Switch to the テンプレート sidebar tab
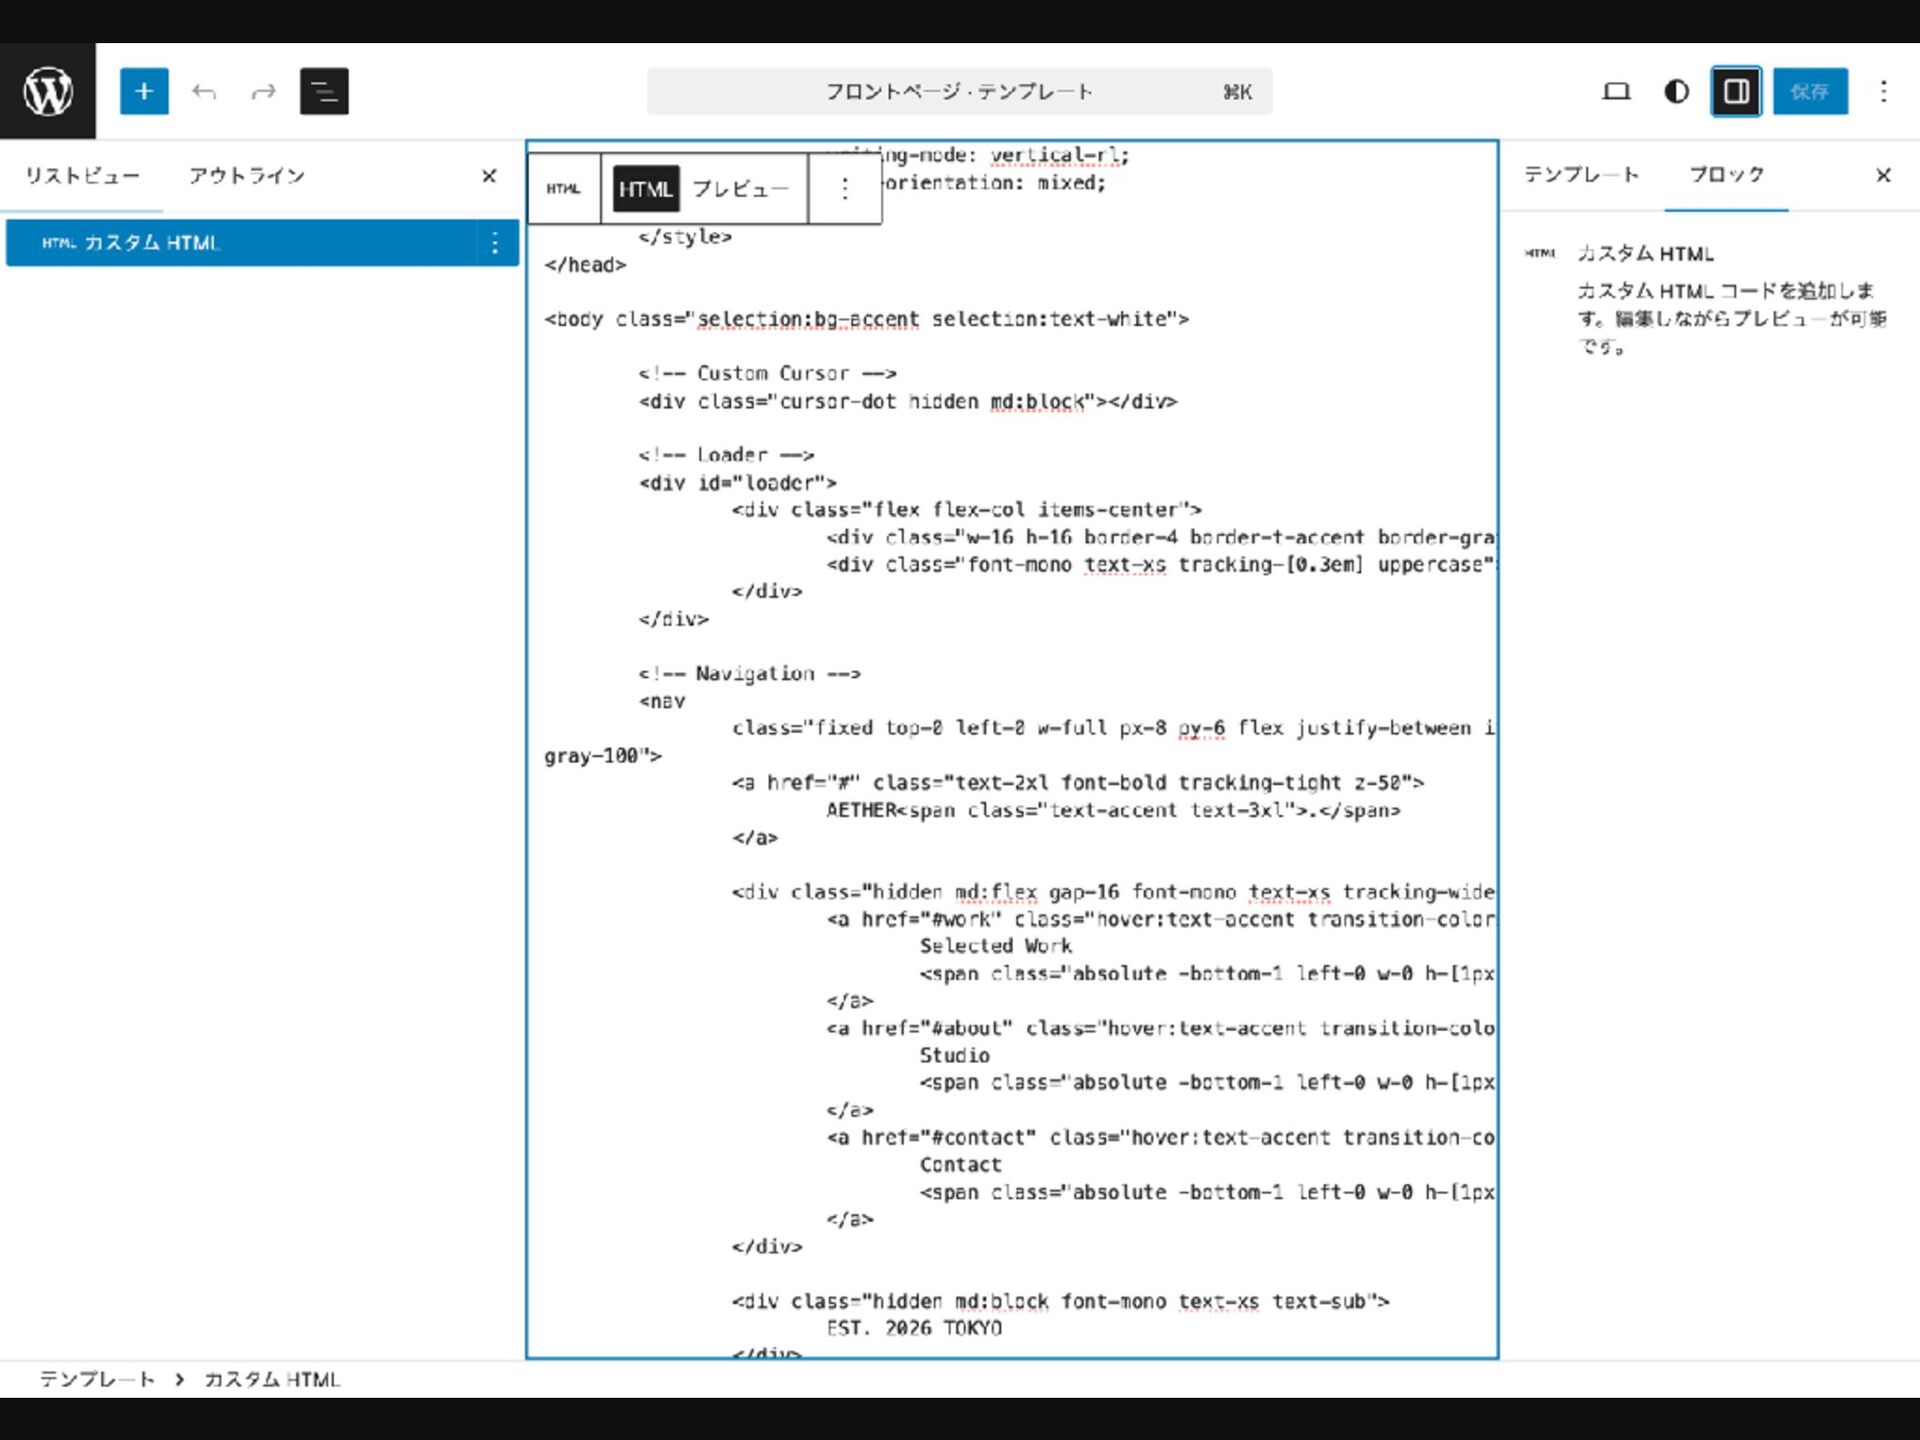The height and width of the screenshot is (1440, 1920). pyautogui.click(x=1581, y=175)
